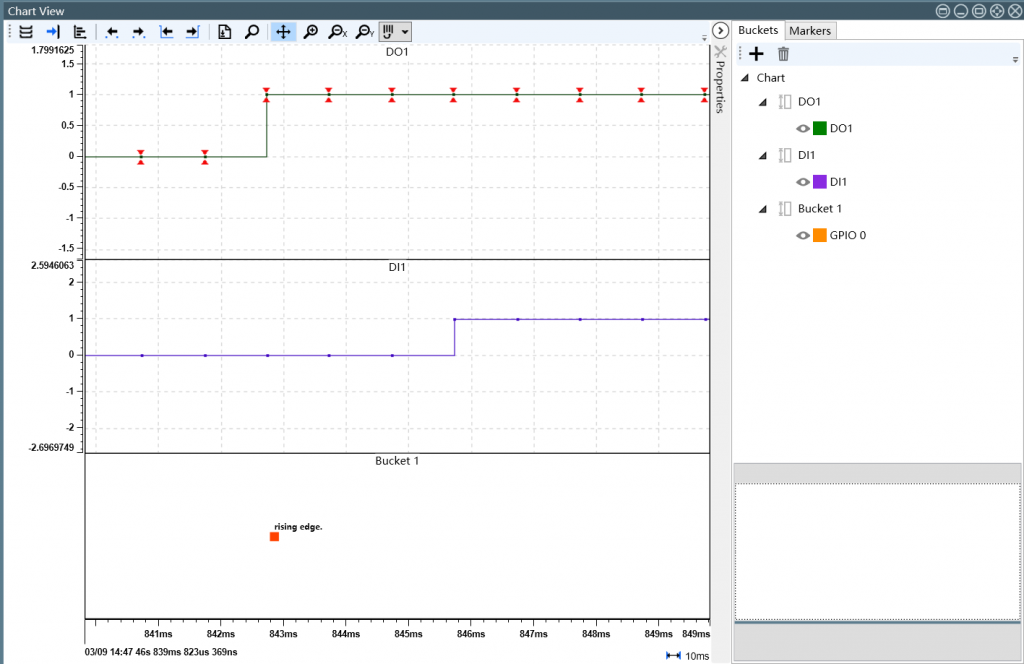Collapse the Chart tree node

(x=744, y=78)
